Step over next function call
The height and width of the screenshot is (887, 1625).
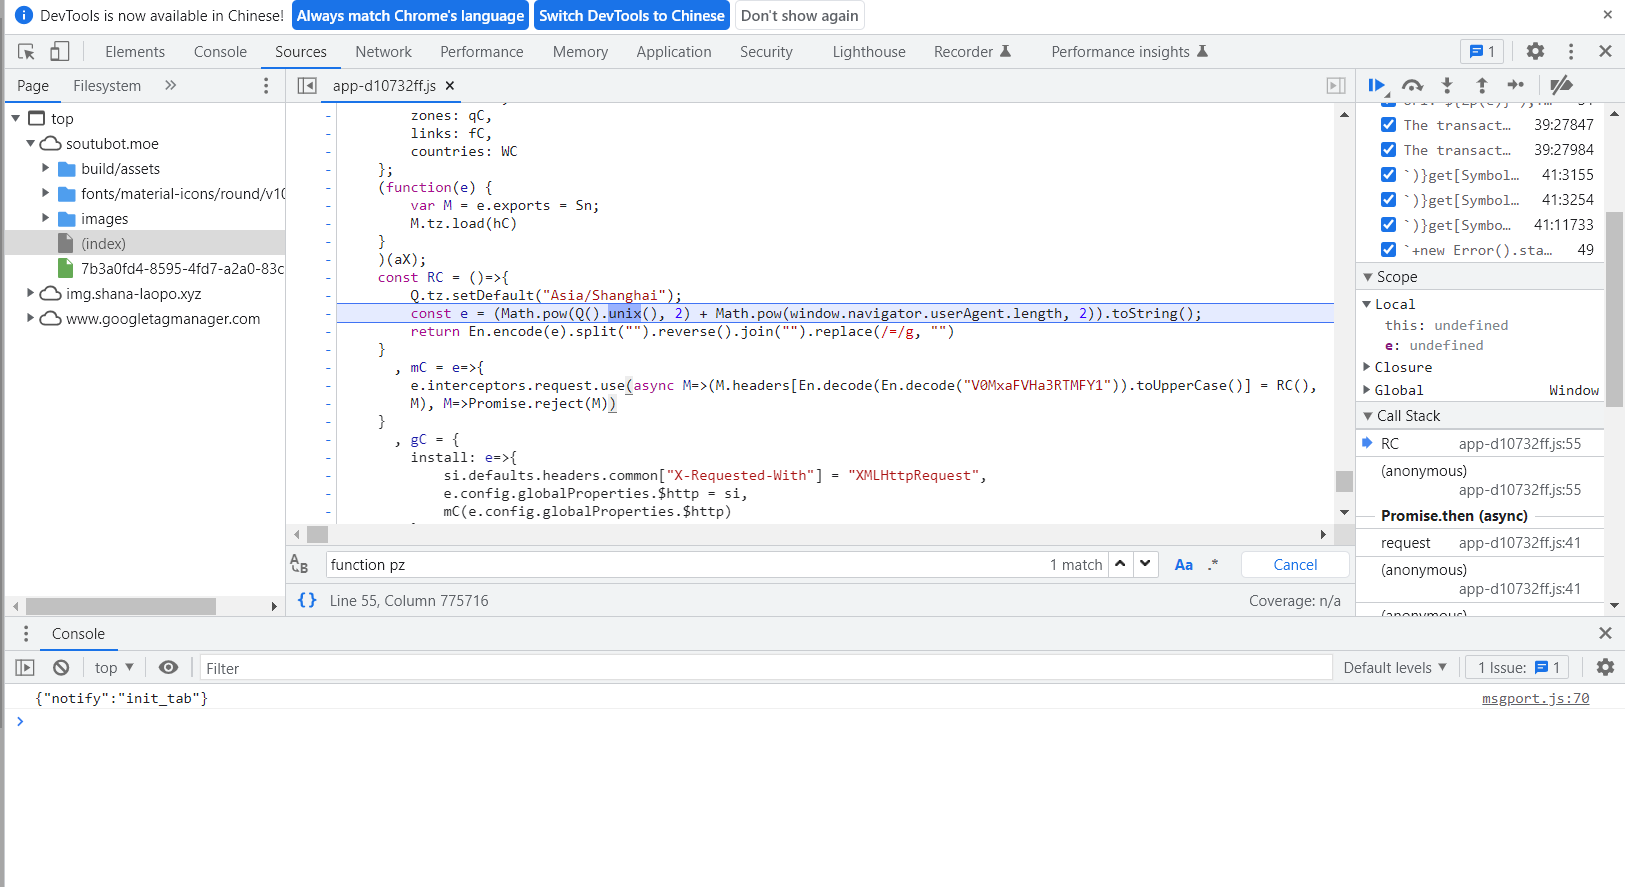click(x=1412, y=86)
